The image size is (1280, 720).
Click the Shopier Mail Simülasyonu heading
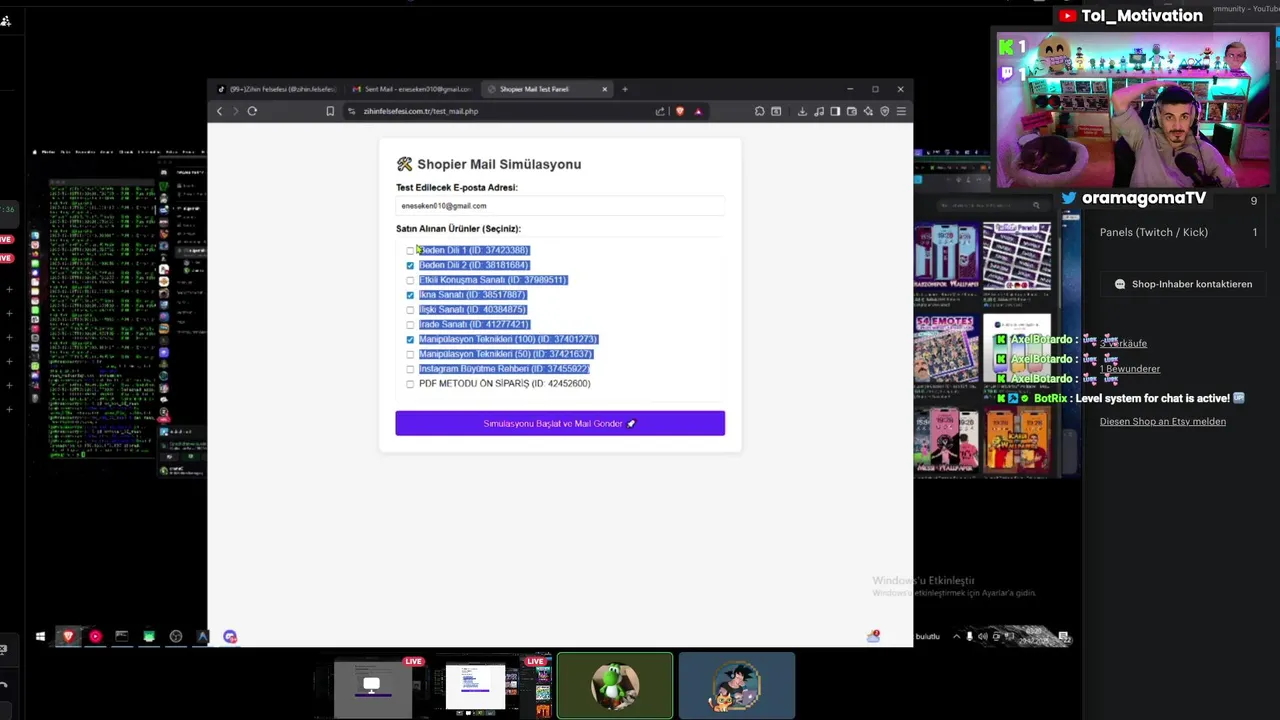pos(488,164)
